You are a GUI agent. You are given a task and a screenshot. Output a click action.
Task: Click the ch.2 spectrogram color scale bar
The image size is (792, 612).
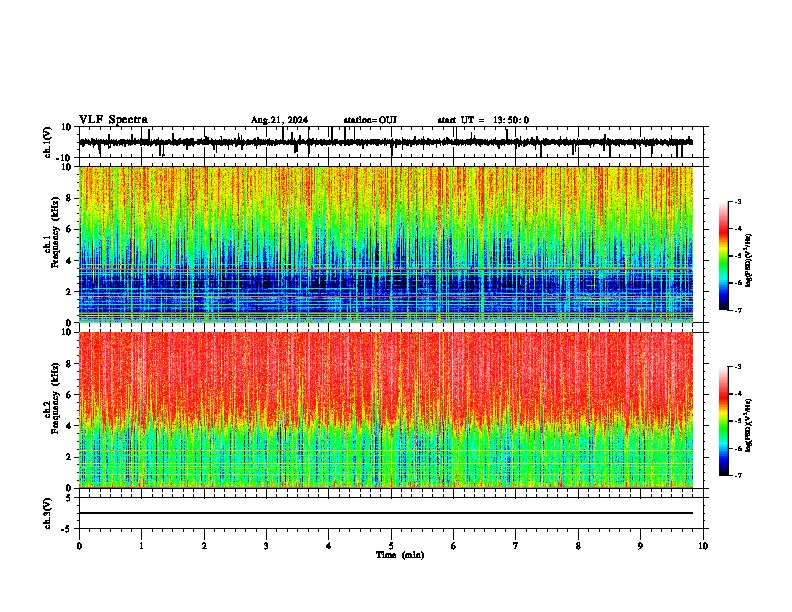click(724, 421)
